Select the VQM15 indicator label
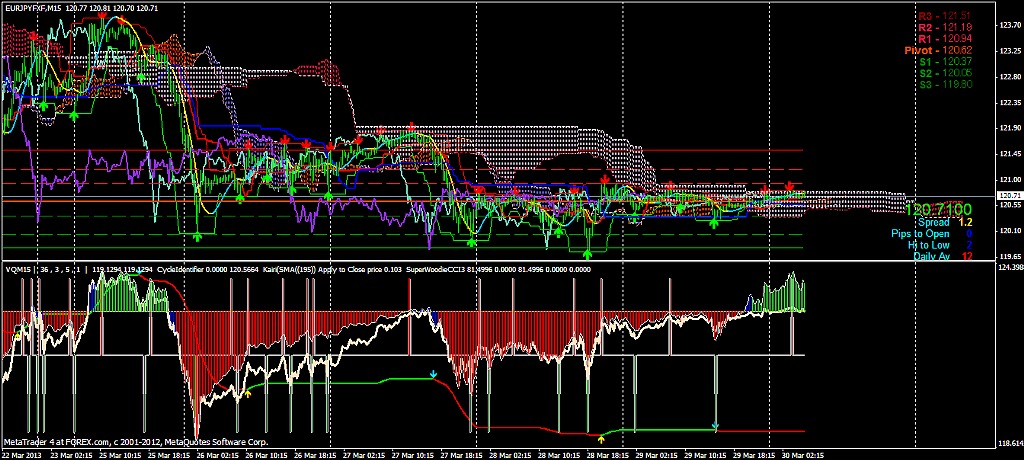This screenshot has width=1024, height=460. point(17,269)
